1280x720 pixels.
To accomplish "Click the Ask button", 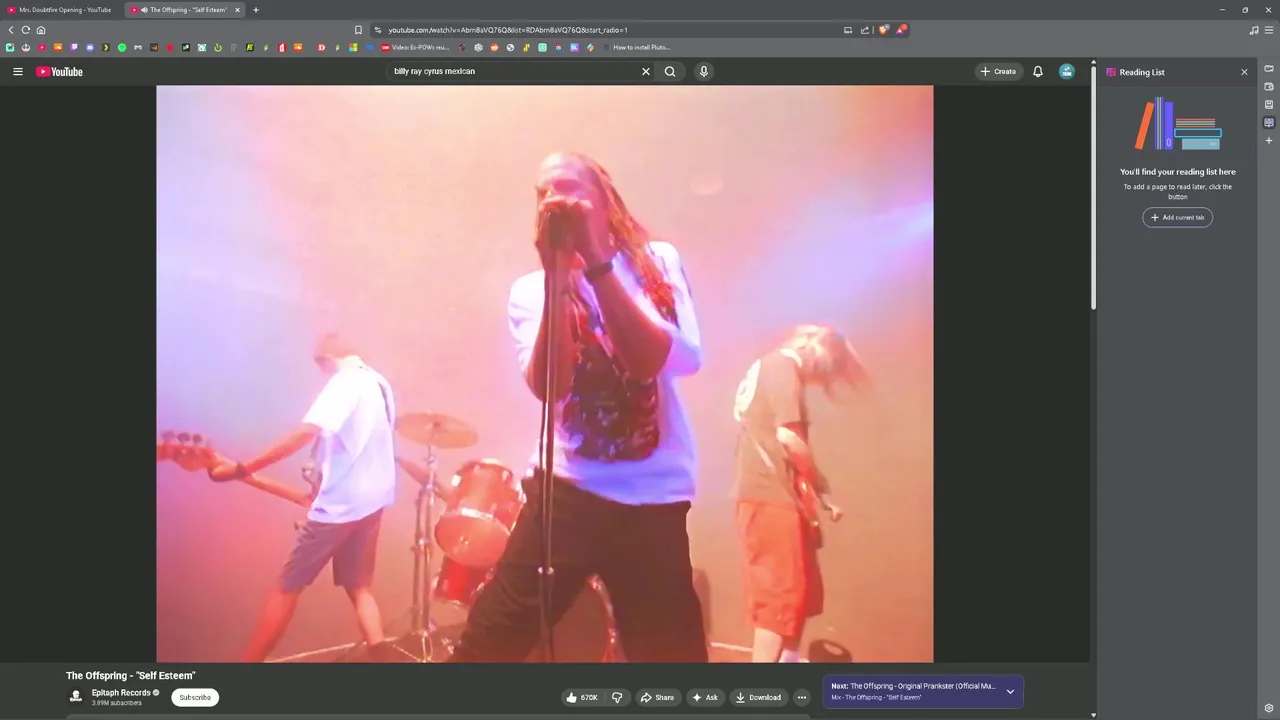I will pos(705,697).
